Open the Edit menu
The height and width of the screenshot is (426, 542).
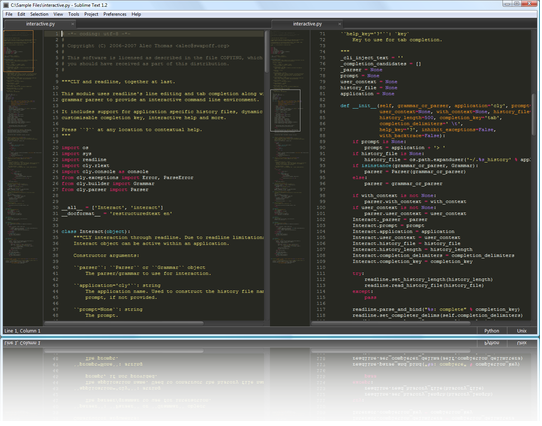21,14
